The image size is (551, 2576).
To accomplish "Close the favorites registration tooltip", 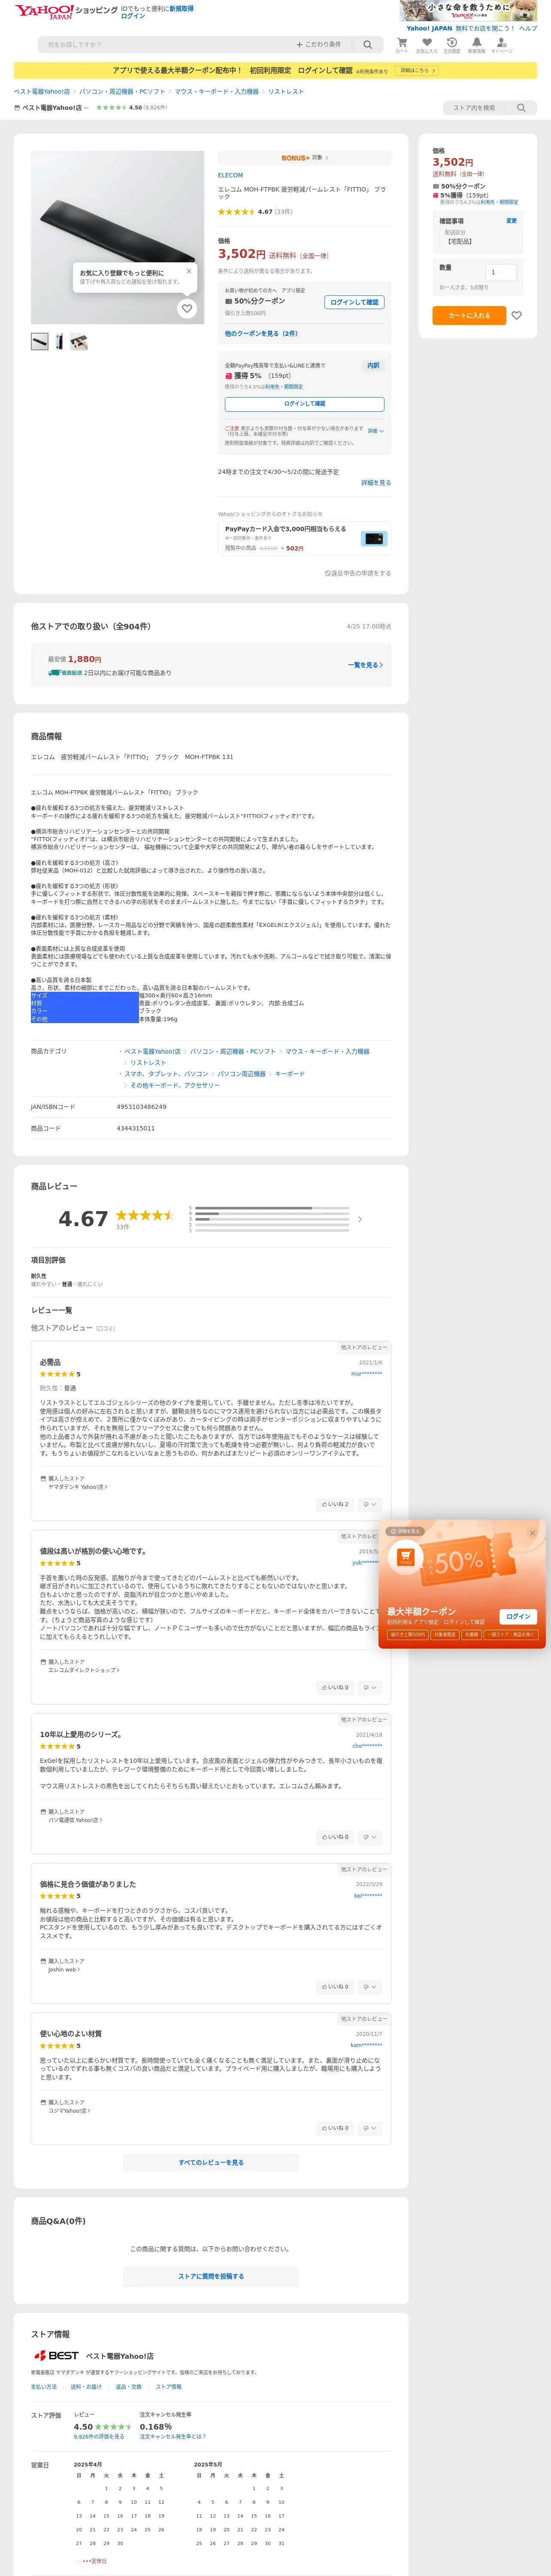I will pos(189,271).
